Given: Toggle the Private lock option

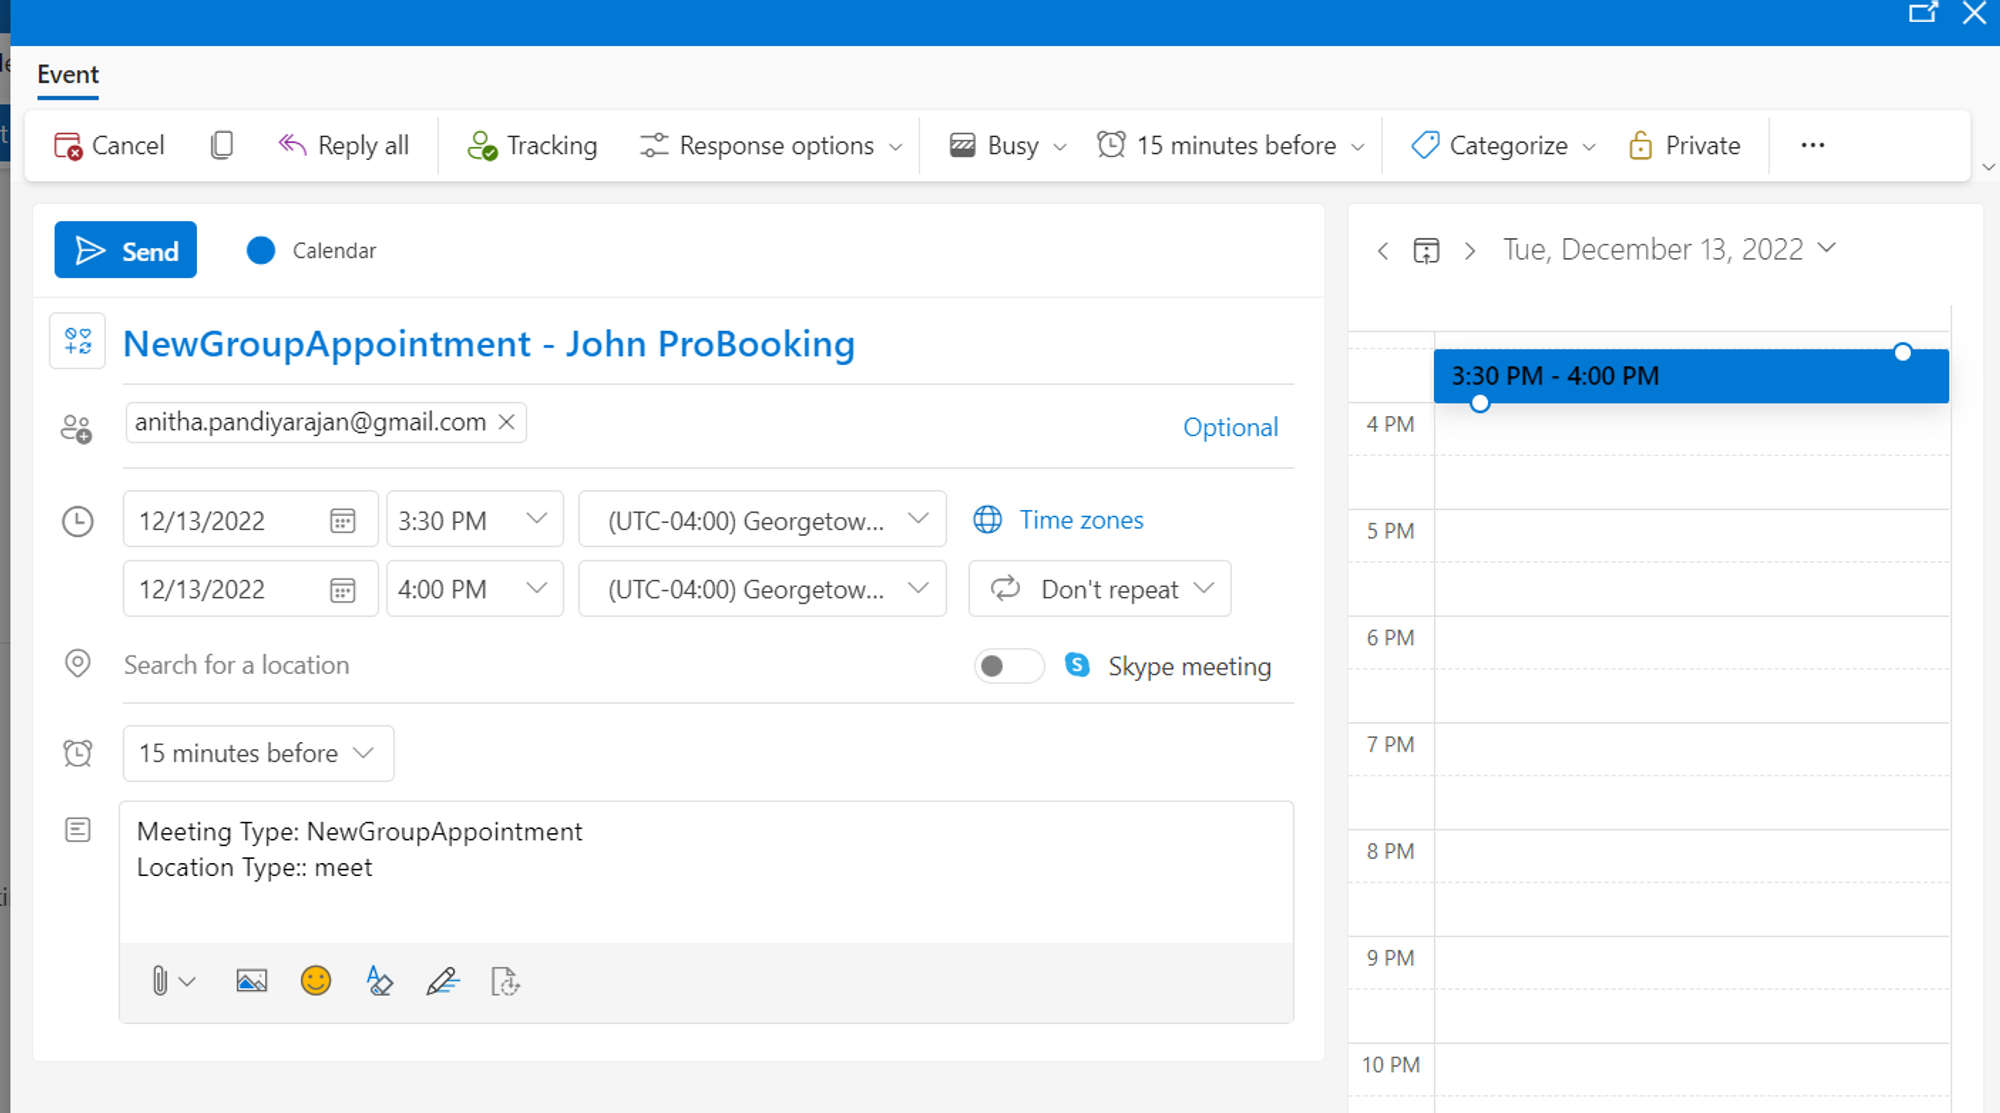Looking at the screenshot, I should (1685, 145).
